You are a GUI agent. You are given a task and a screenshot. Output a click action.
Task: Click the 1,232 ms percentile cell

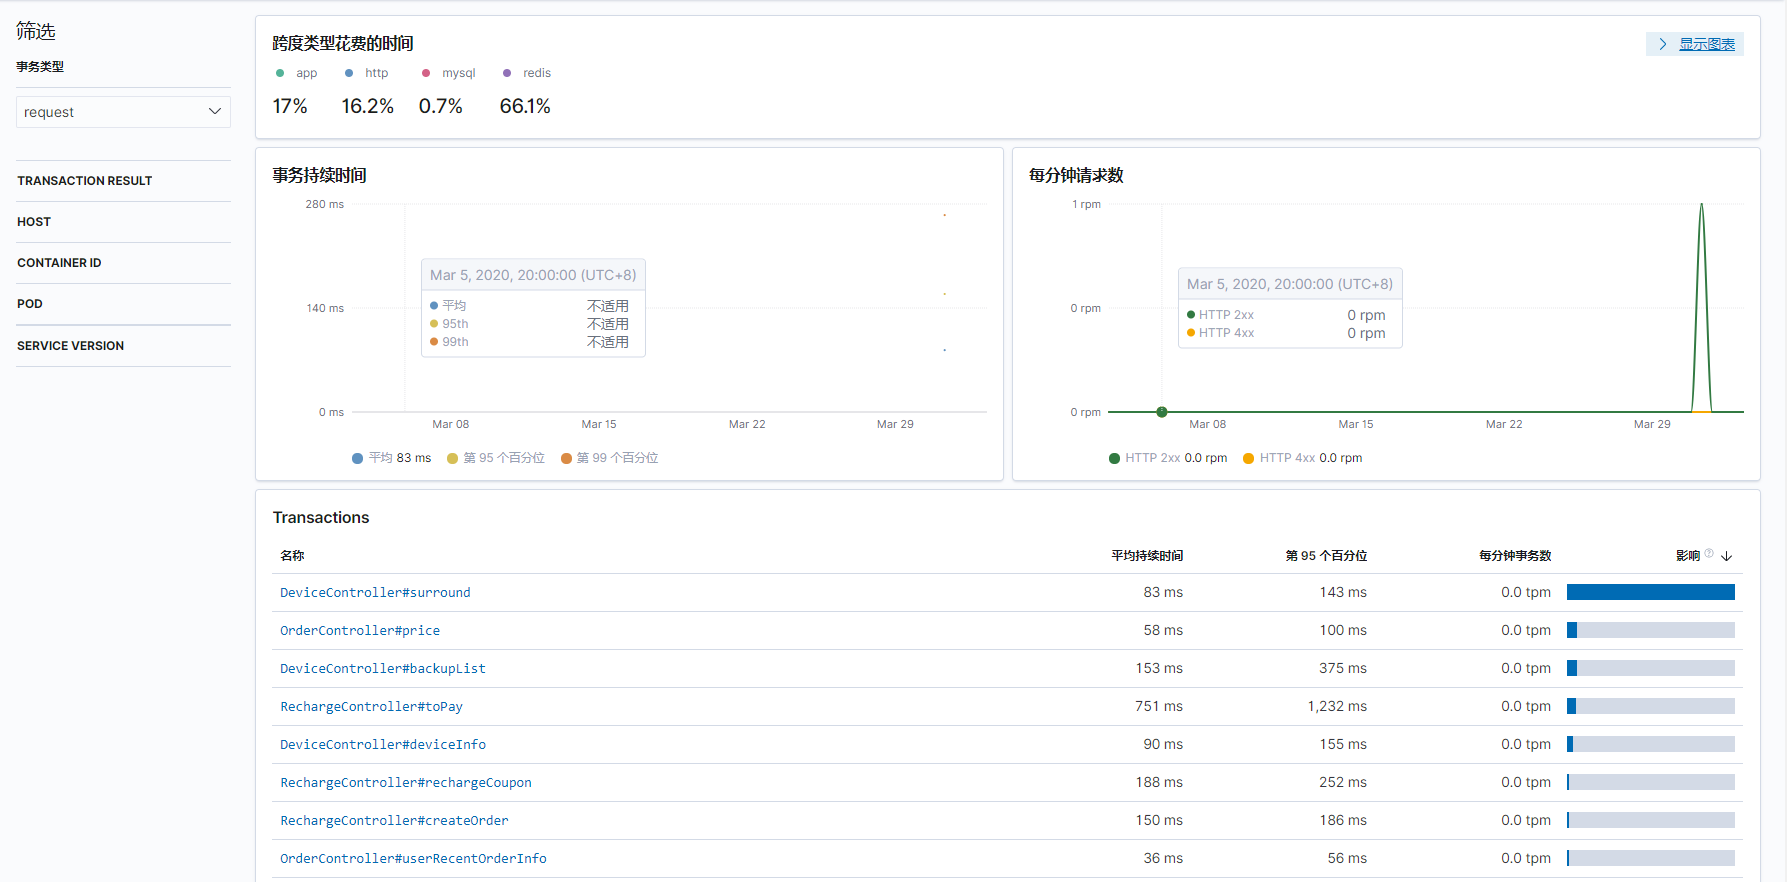[x=1337, y=707]
